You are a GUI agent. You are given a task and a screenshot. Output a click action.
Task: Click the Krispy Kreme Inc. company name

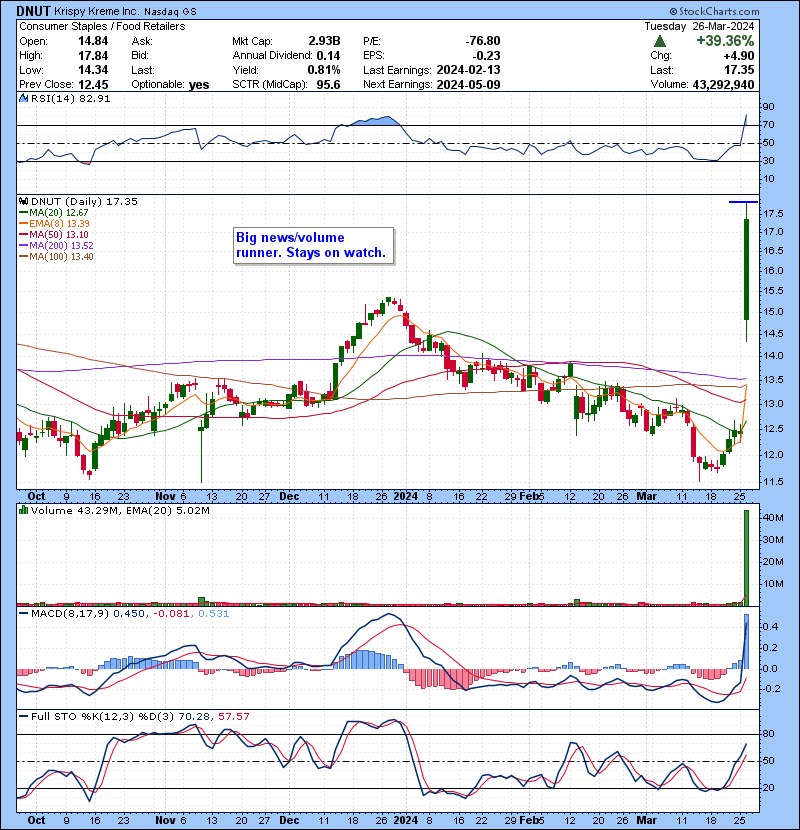click(x=96, y=12)
